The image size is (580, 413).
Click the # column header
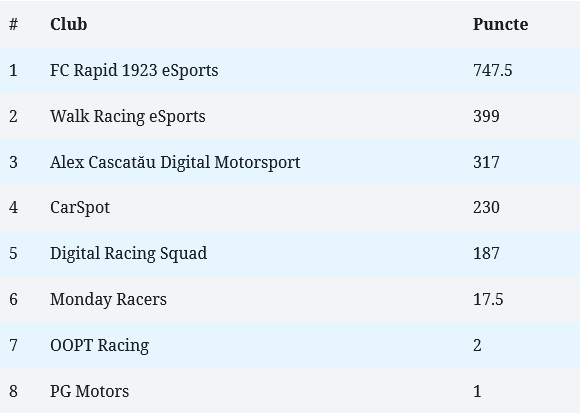(x=13, y=24)
